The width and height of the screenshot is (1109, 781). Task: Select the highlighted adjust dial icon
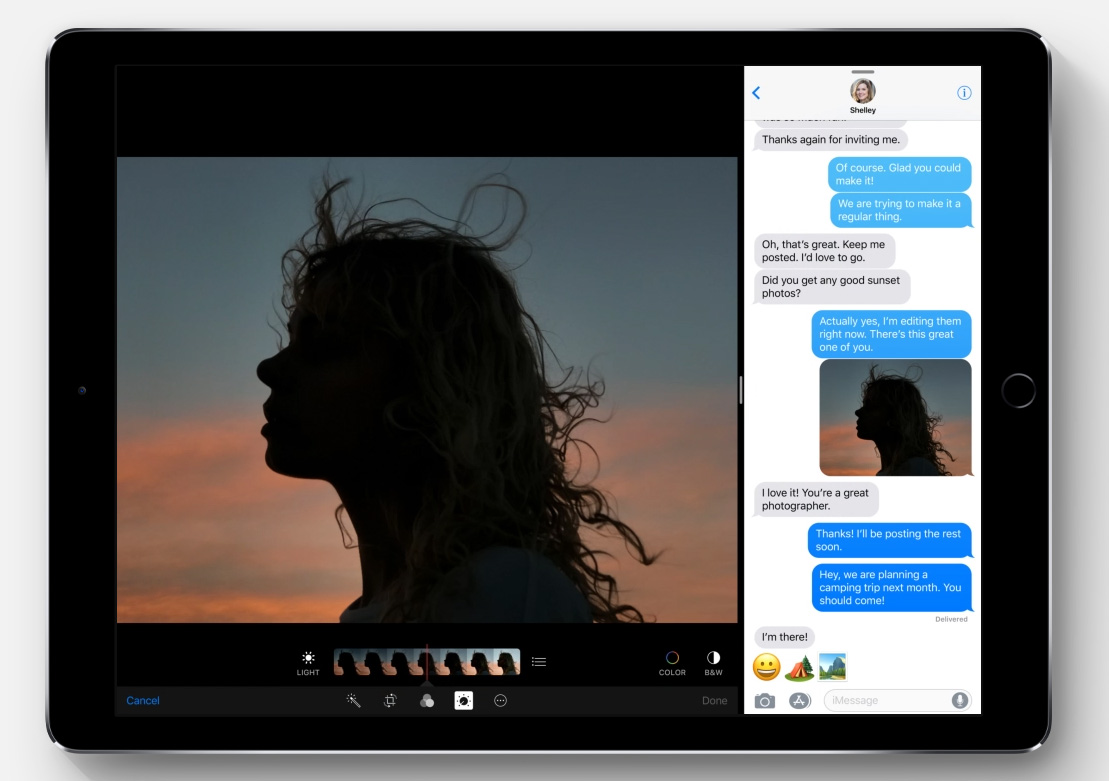point(463,700)
